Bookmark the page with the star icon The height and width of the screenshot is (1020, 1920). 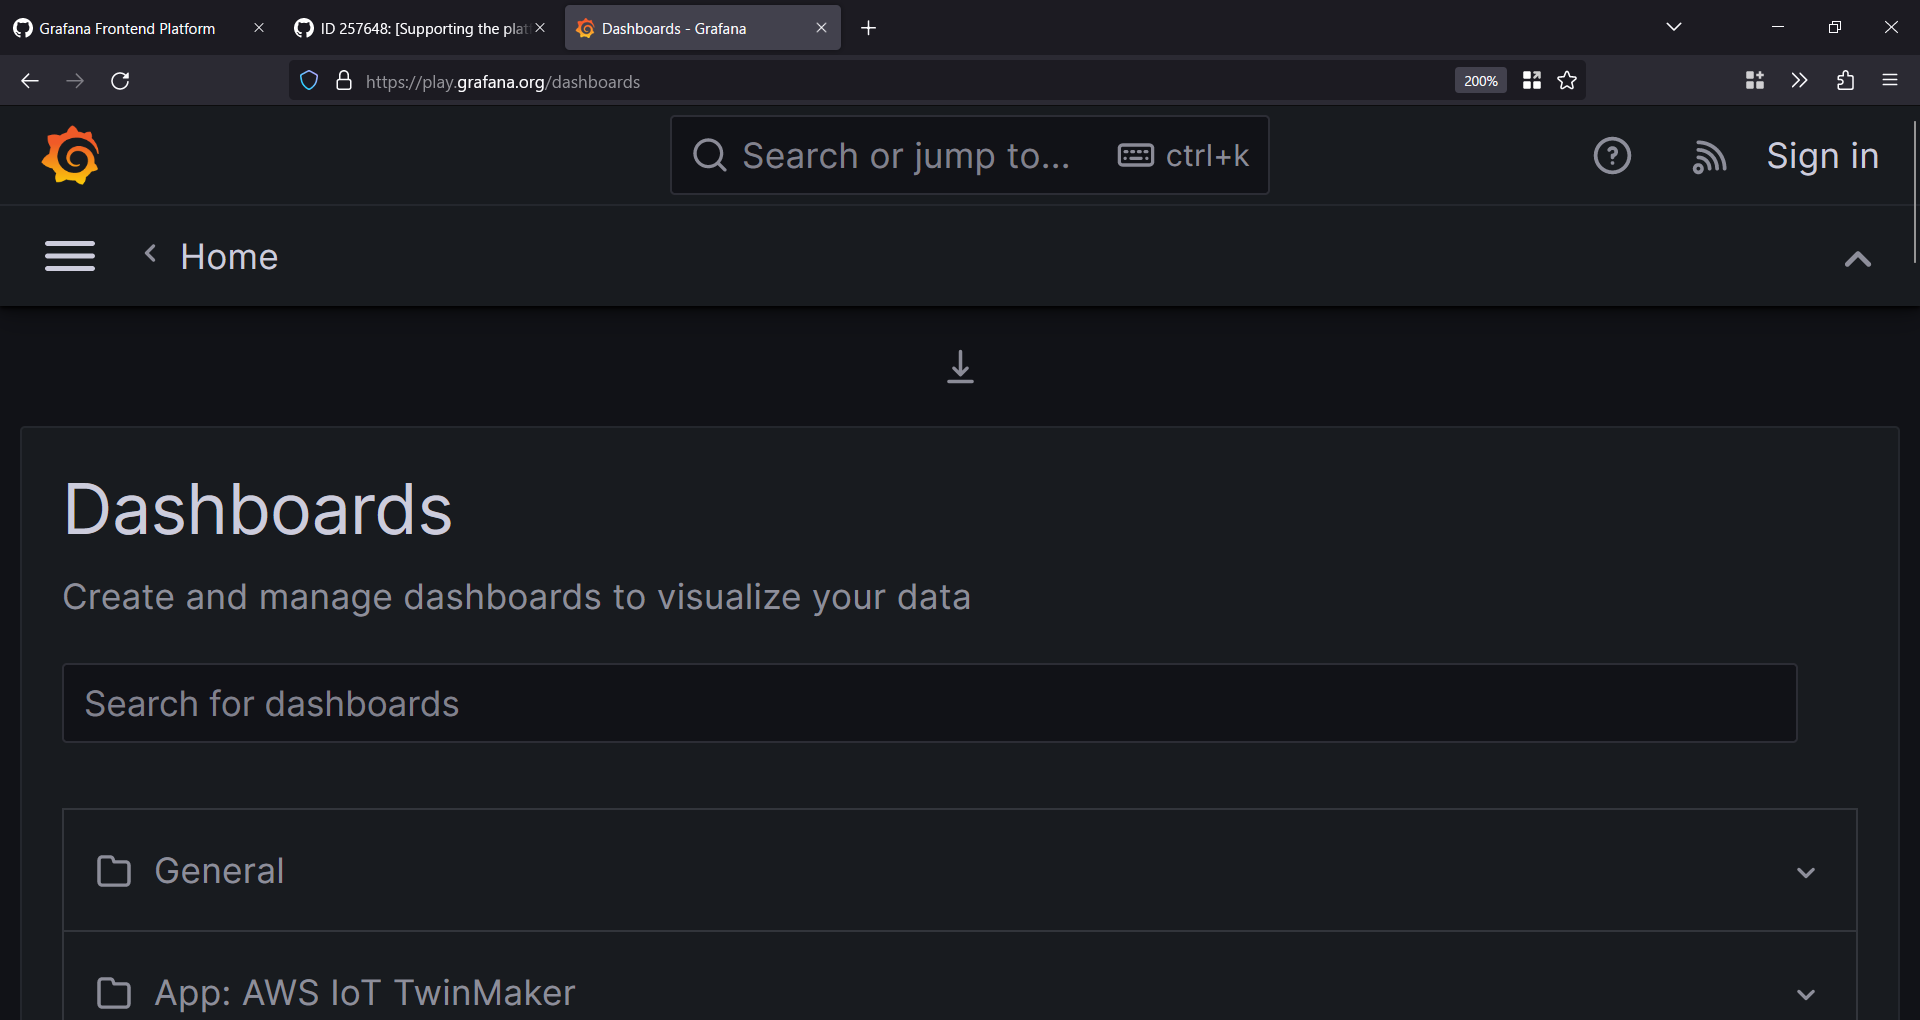click(x=1566, y=80)
